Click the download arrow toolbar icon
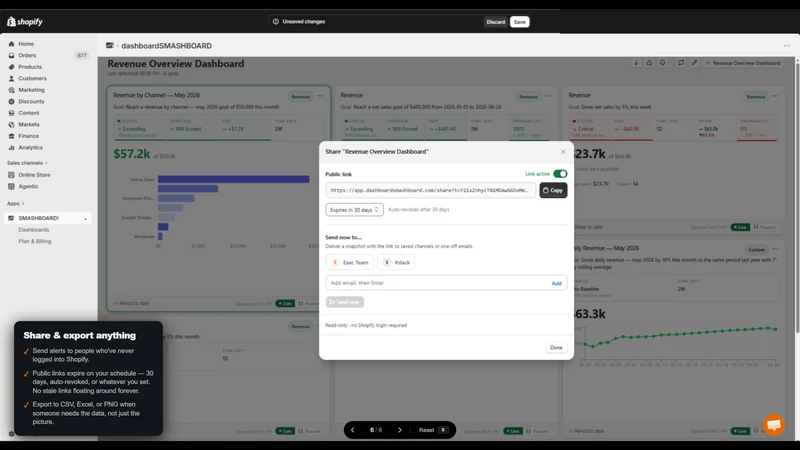The height and width of the screenshot is (450, 800). click(x=636, y=63)
